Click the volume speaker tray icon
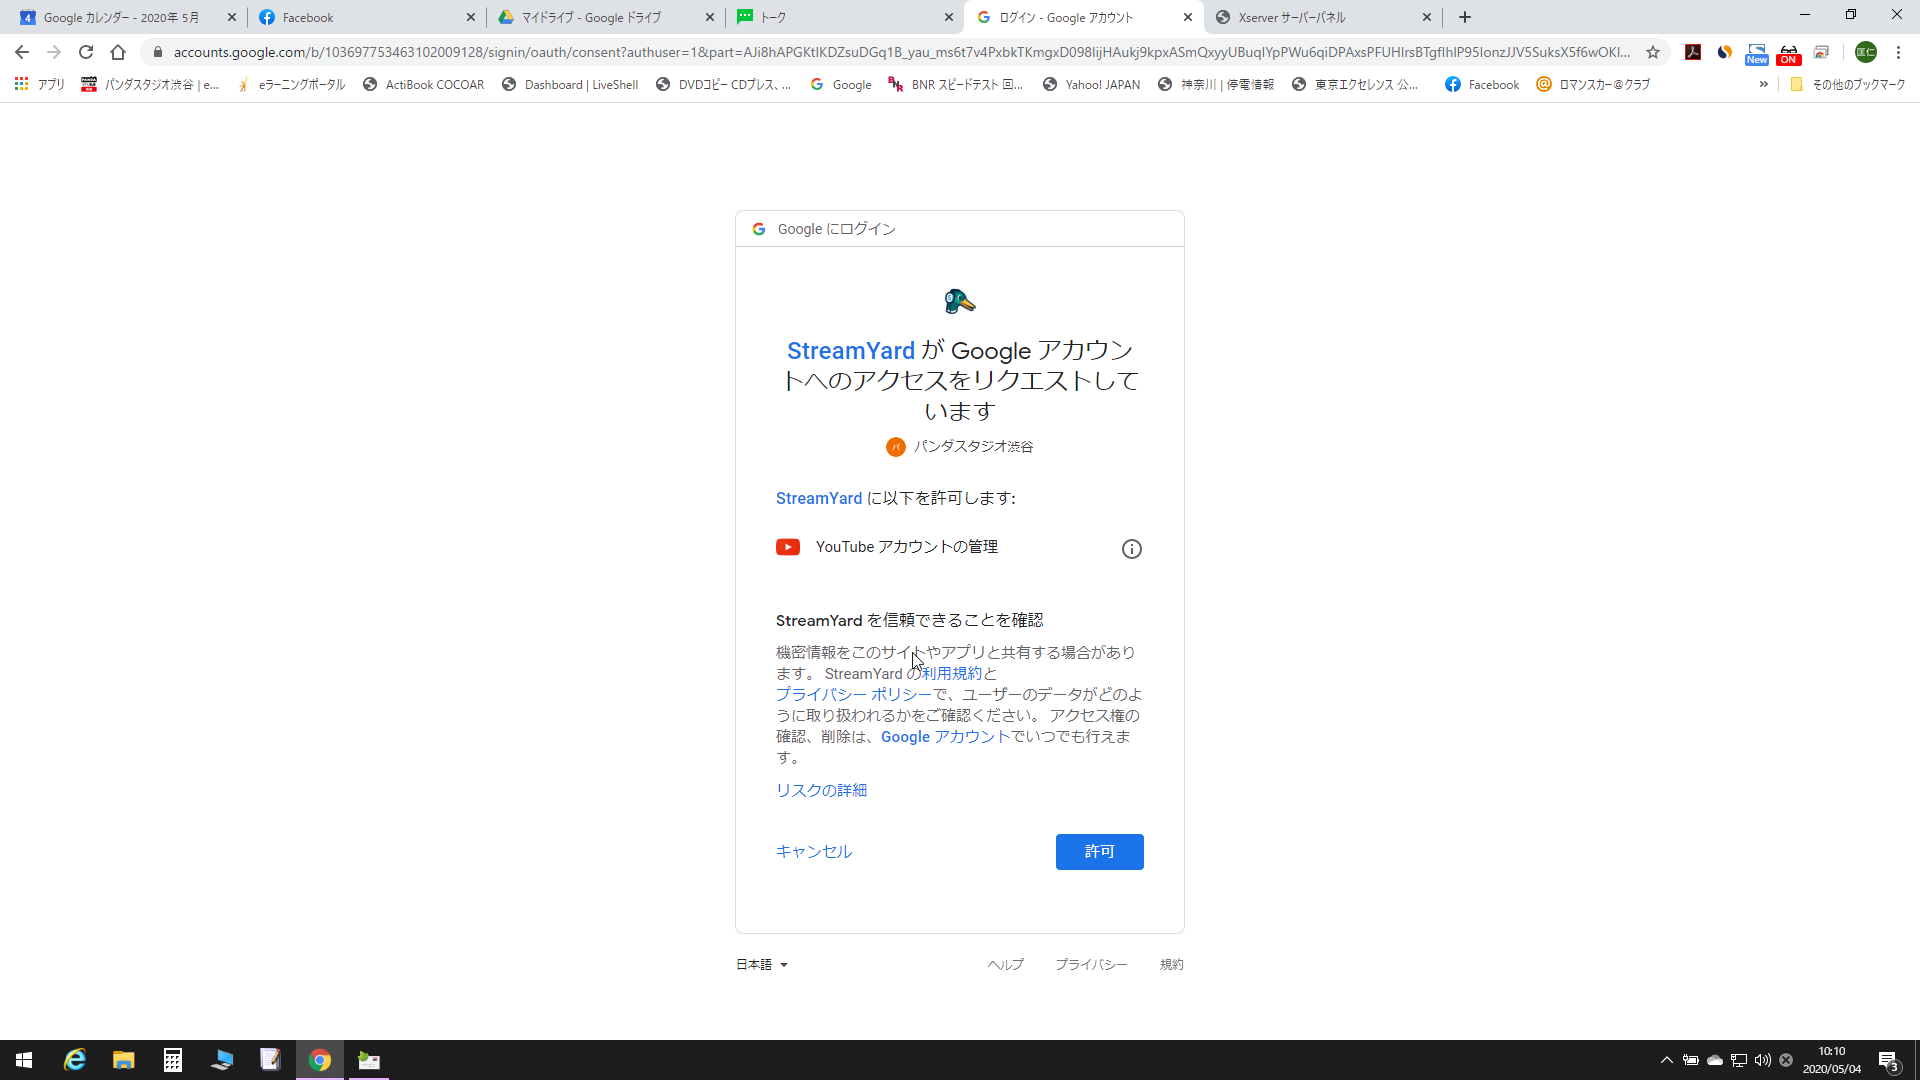 point(1762,1060)
